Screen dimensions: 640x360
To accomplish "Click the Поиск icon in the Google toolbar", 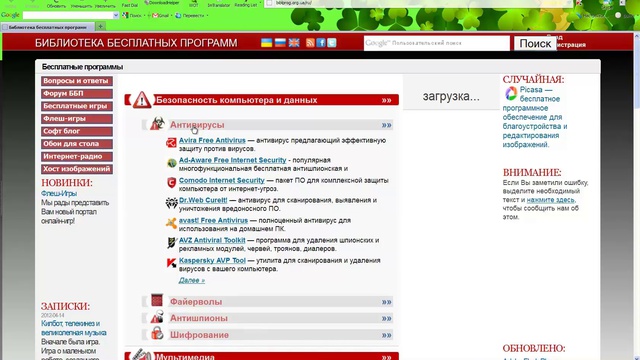I will point(125,16).
